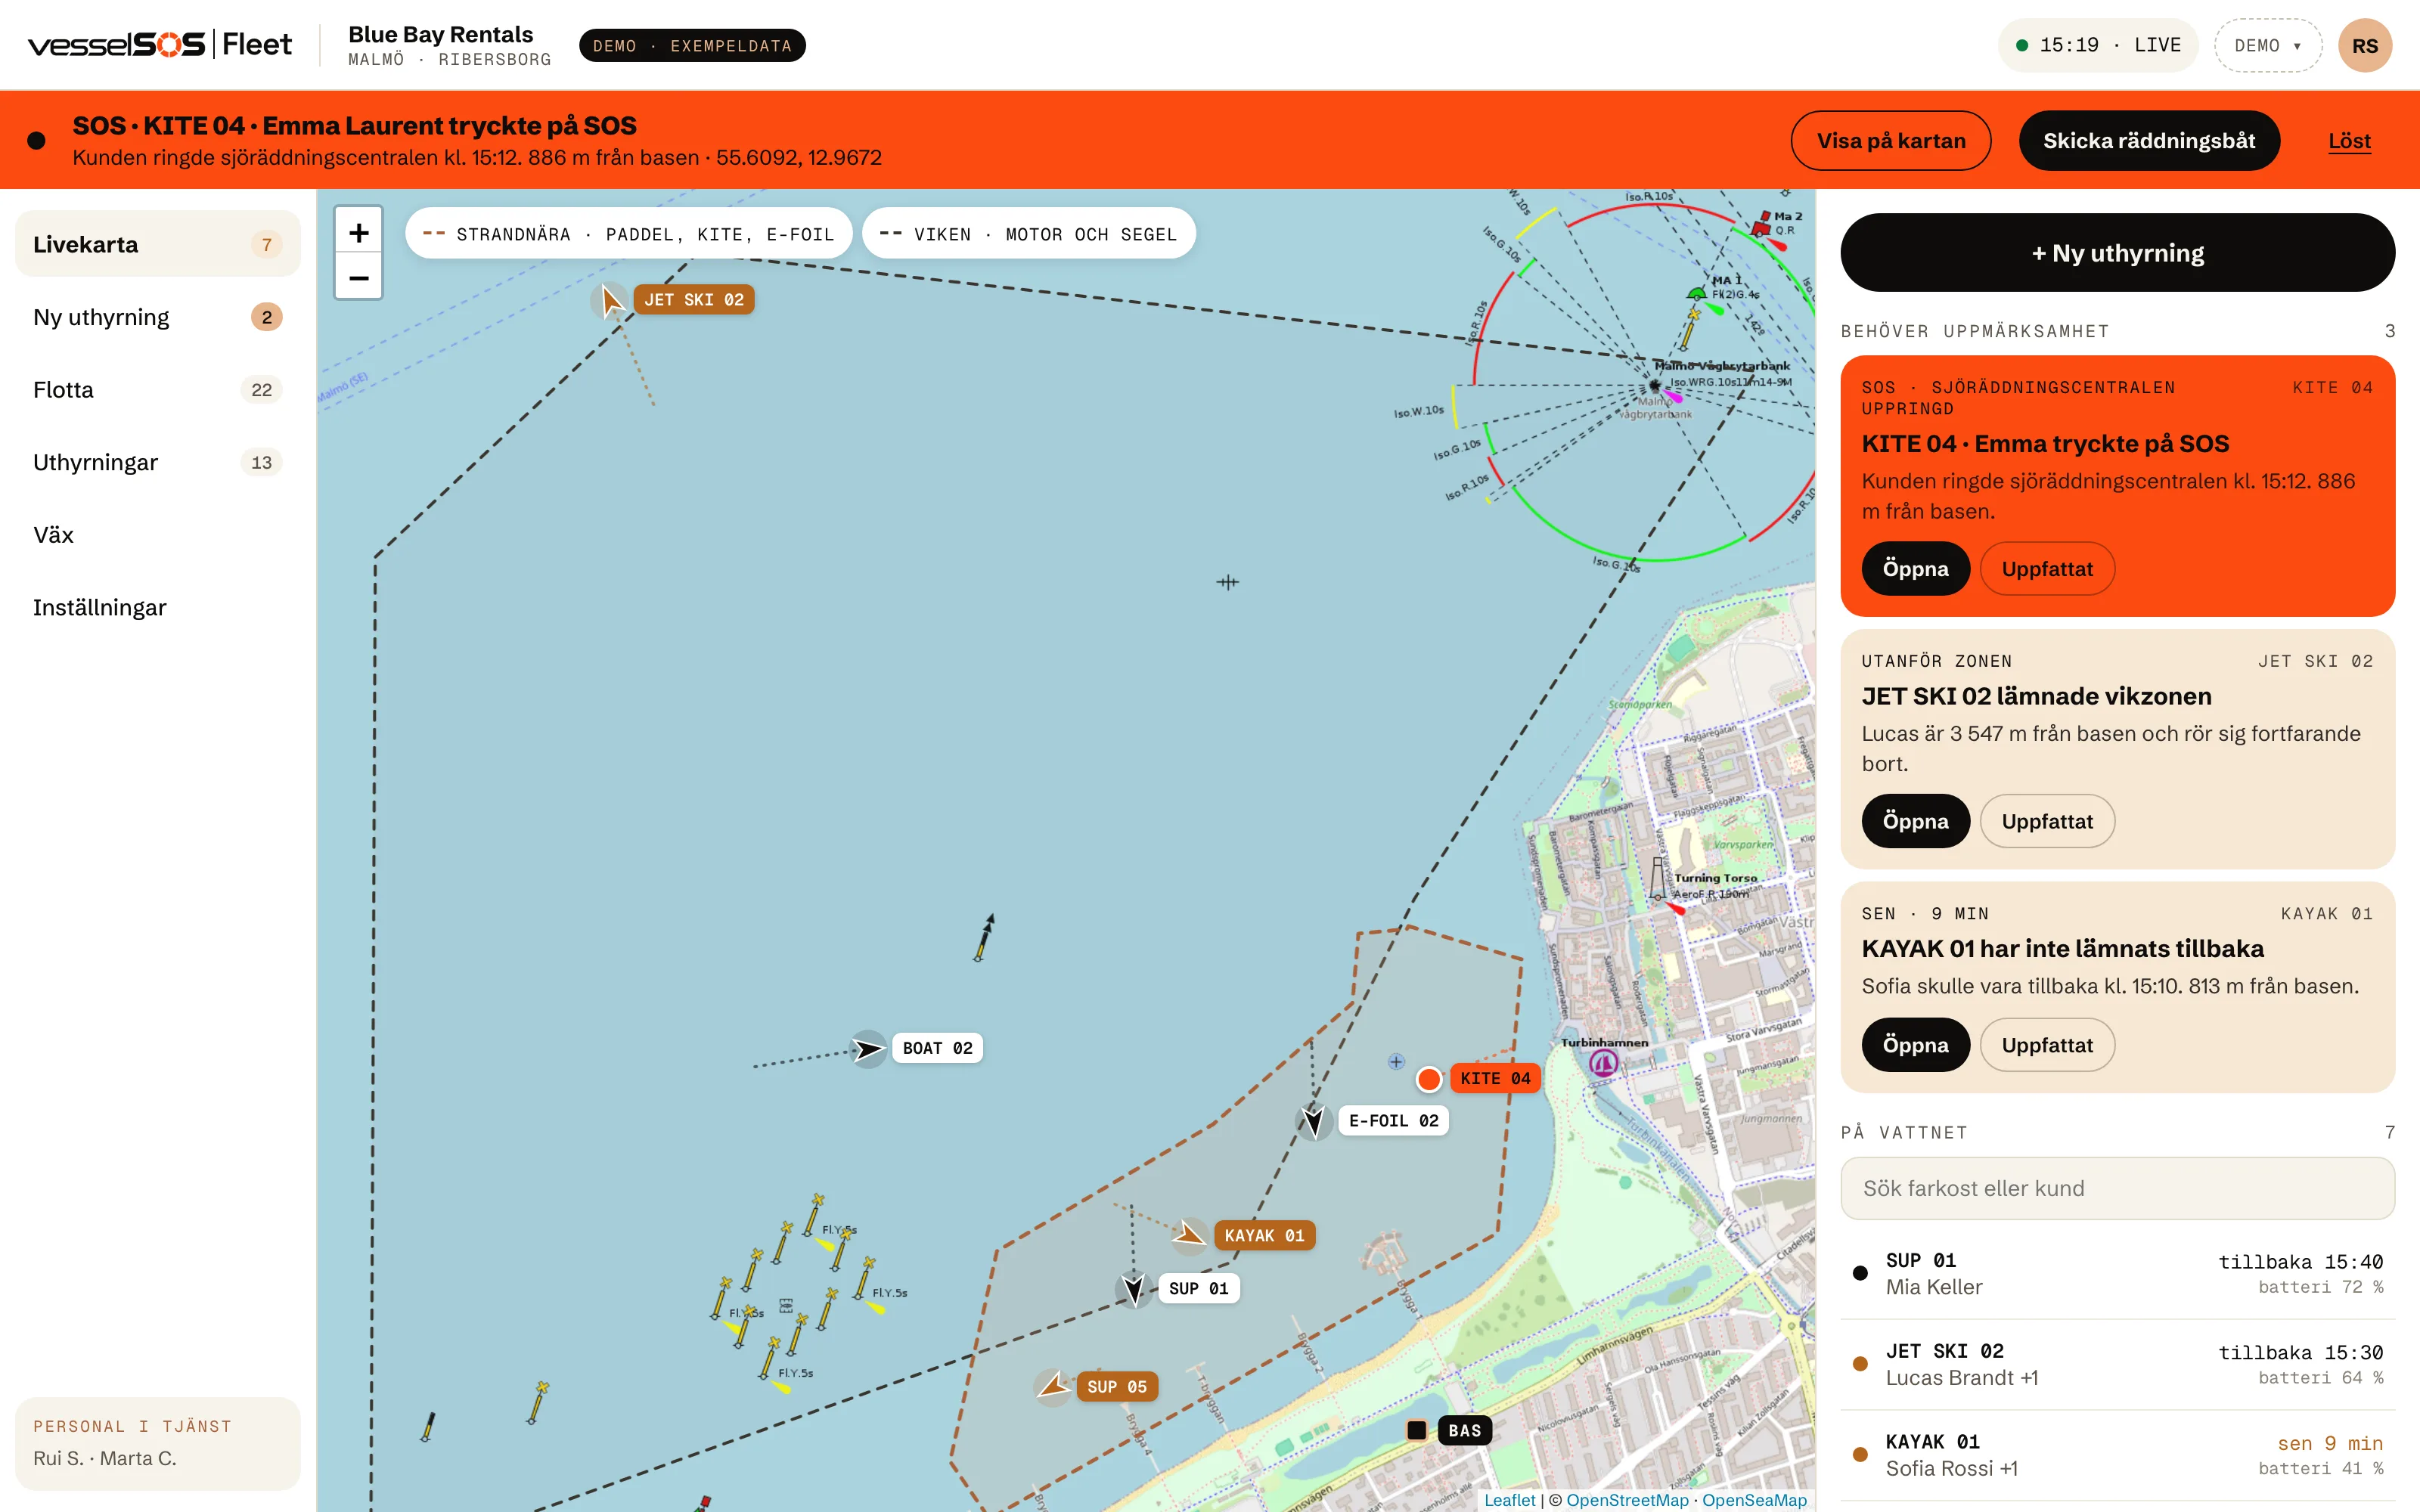Select KAYAK 01 Sofia Rossi row
Image resolution: width=2420 pixels, height=1512 pixels.
(x=2118, y=1455)
